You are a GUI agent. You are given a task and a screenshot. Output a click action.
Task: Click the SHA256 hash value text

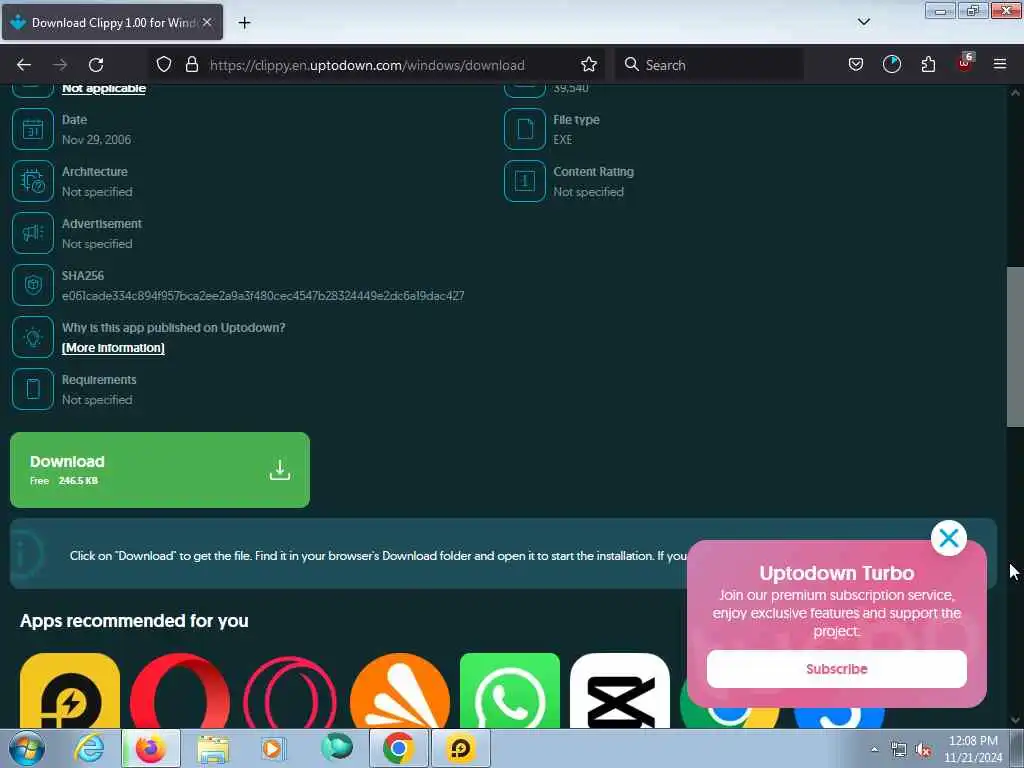coord(263,296)
